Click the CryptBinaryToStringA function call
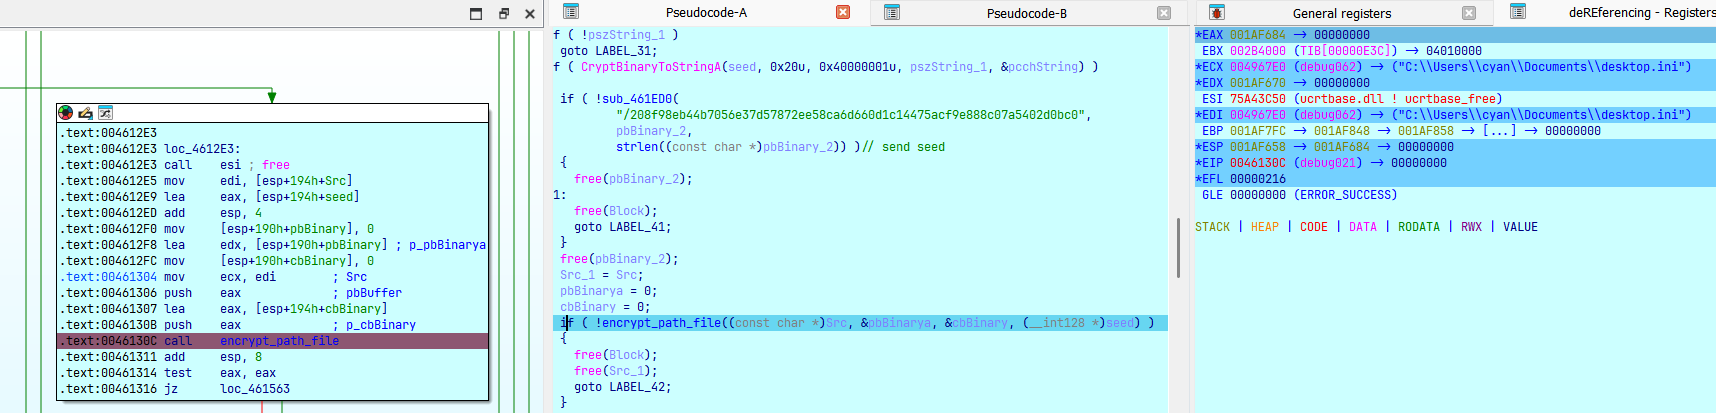Screen dimensions: 1716x413 pyautogui.click(x=651, y=67)
